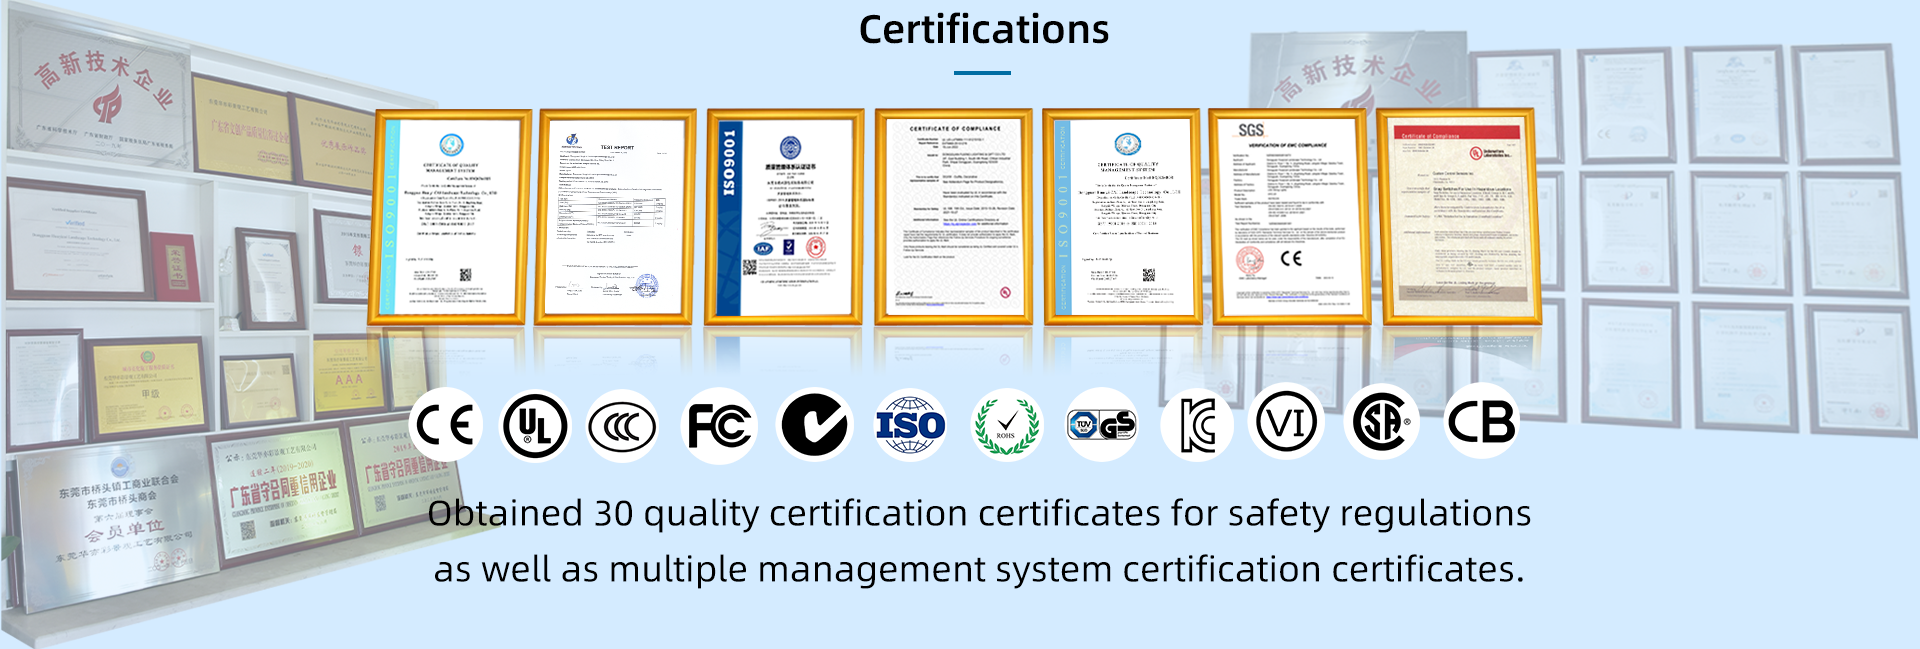Click the KC certification logo

1197,425
